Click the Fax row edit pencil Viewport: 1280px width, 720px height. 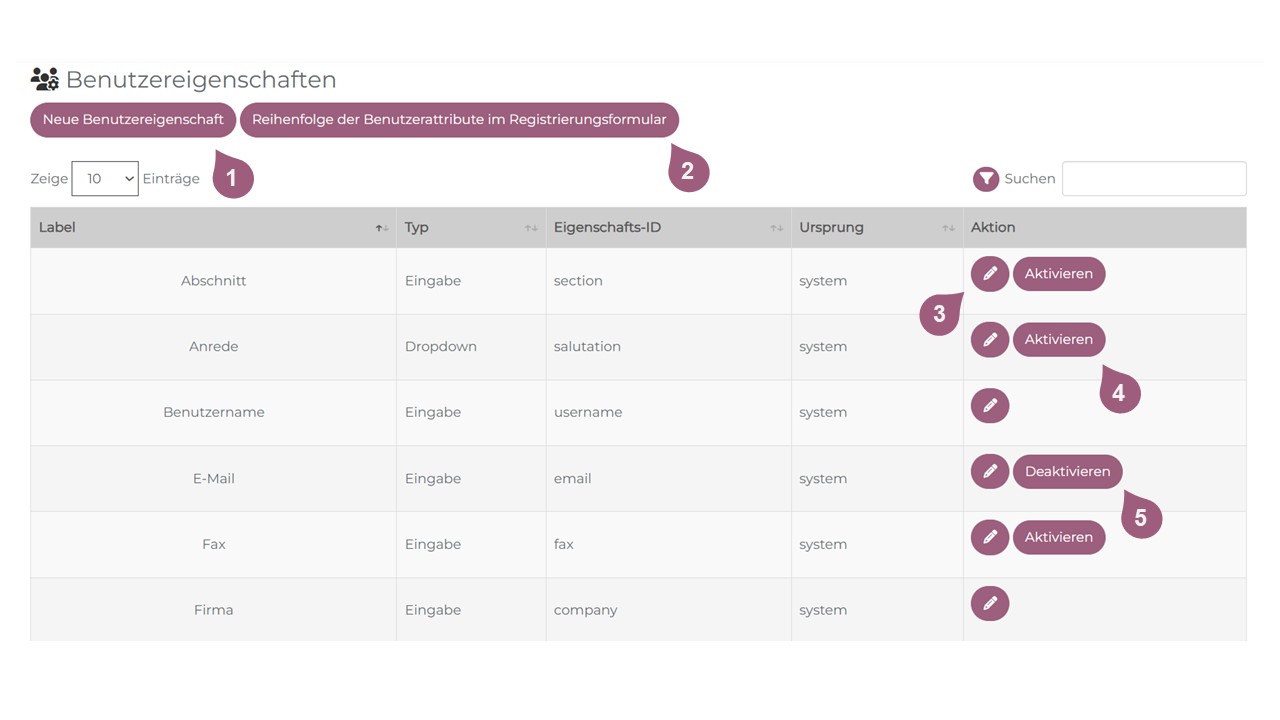pyautogui.click(x=989, y=538)
